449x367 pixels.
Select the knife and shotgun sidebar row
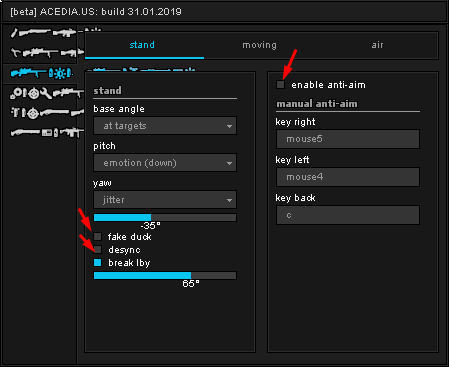(x=43, y=33)
